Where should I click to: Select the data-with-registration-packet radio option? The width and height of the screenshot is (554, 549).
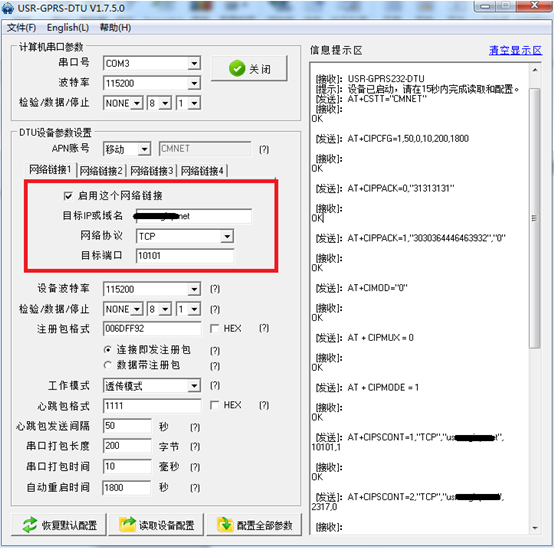[107, 365]
